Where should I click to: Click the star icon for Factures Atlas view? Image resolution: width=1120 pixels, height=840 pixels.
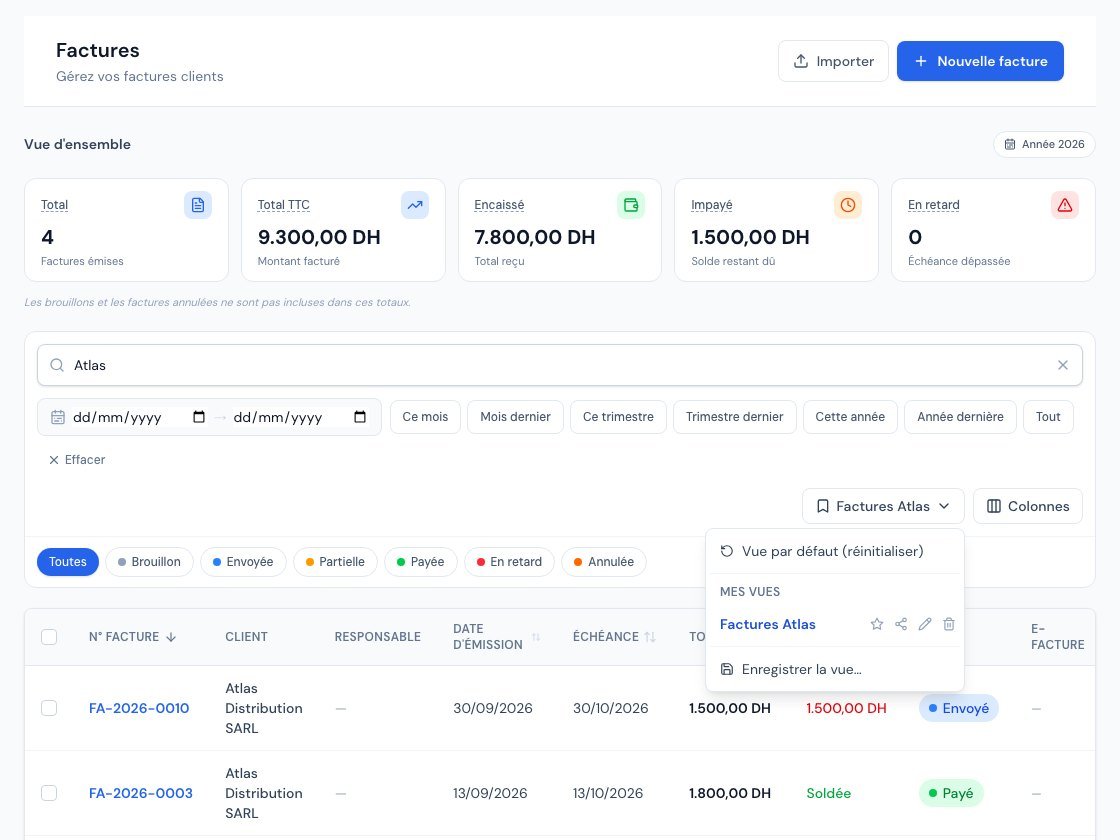click(x=876, y=624)
